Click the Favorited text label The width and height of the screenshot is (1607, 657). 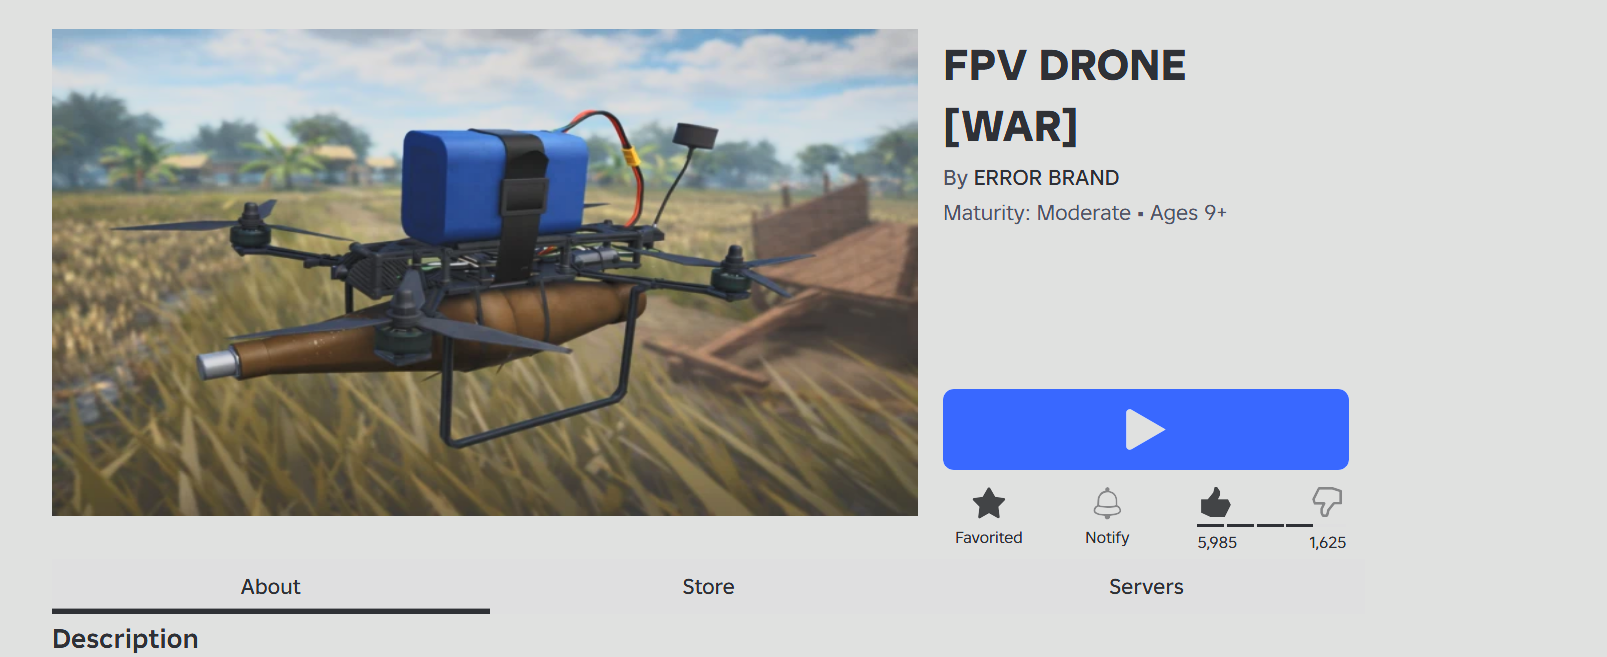(988, 538)
